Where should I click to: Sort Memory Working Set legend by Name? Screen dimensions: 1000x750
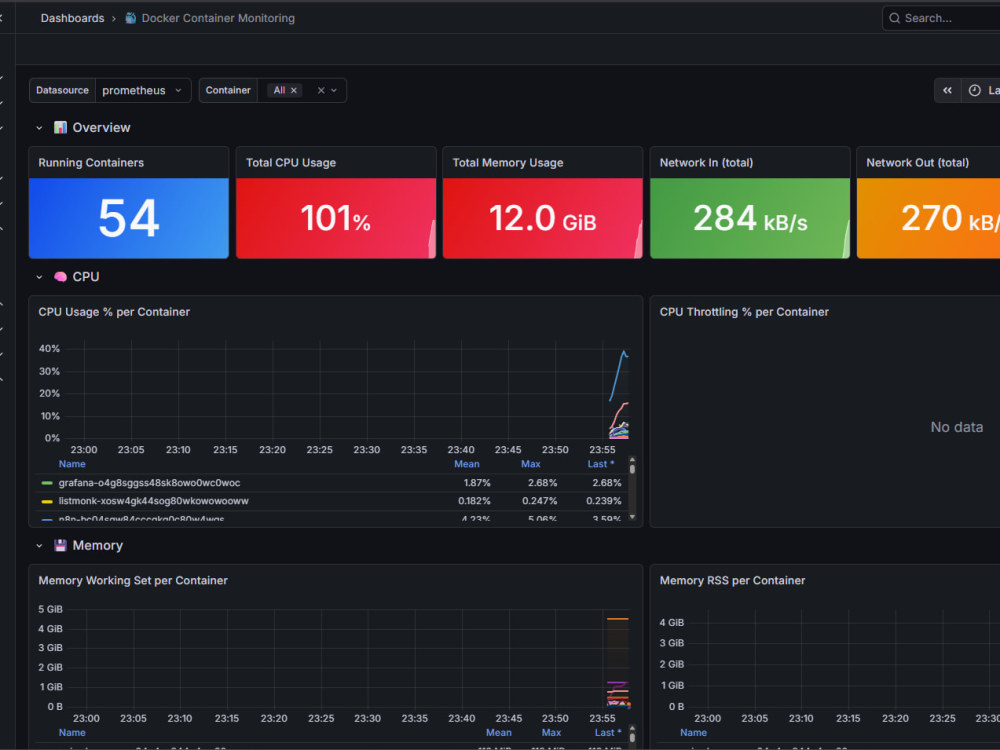pos(72,733)
